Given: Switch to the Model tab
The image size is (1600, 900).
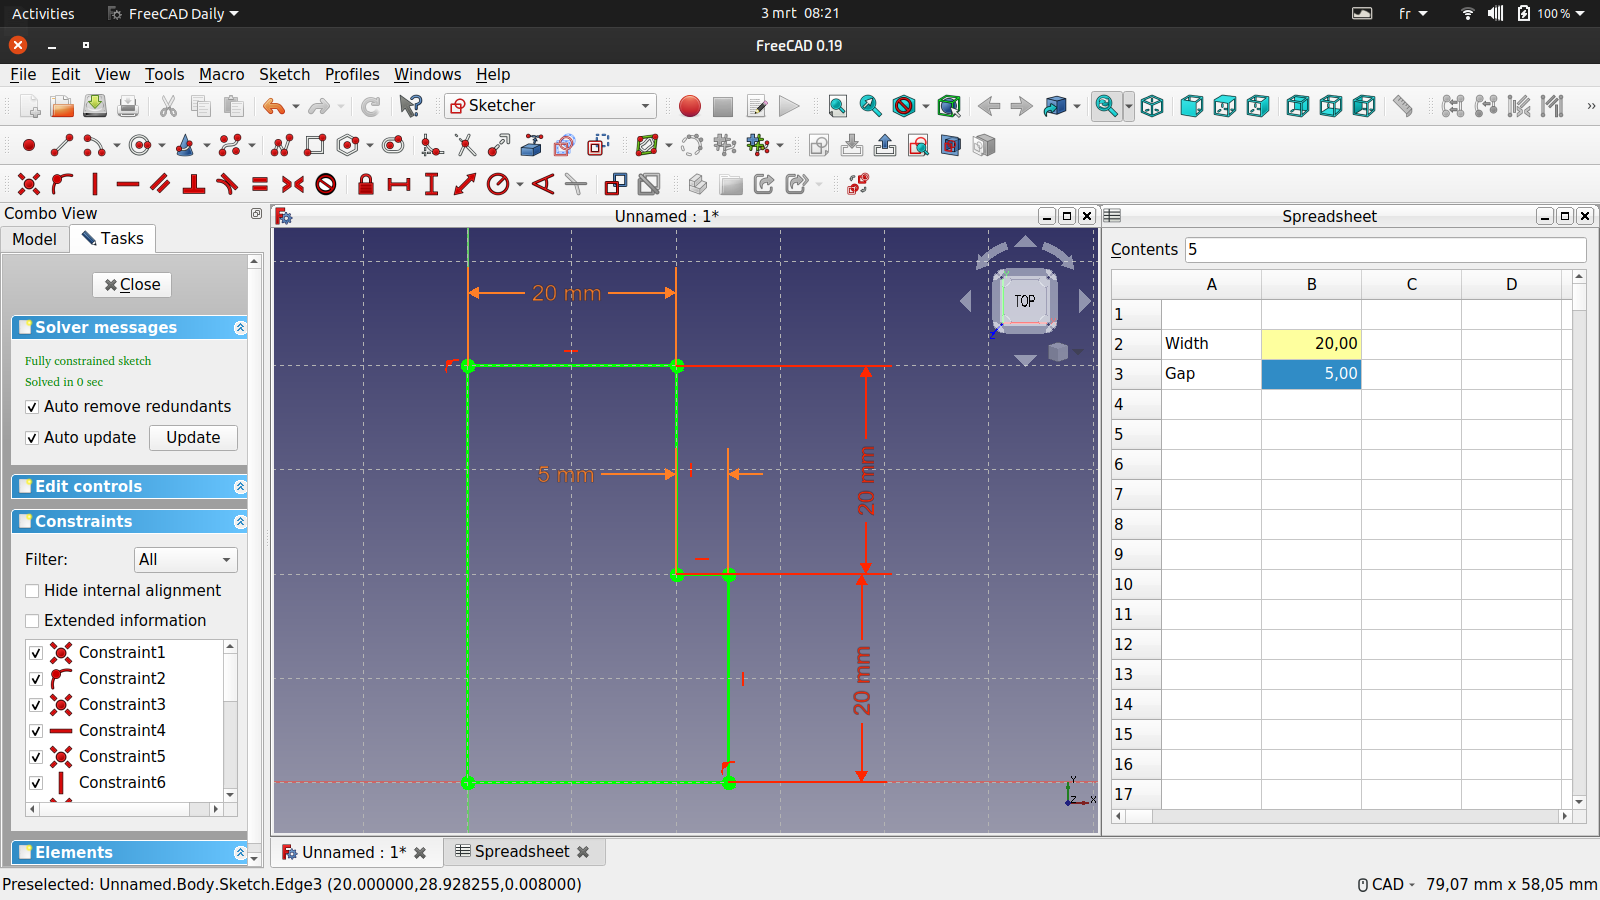Looking at the screenshot, I should 35,239.
